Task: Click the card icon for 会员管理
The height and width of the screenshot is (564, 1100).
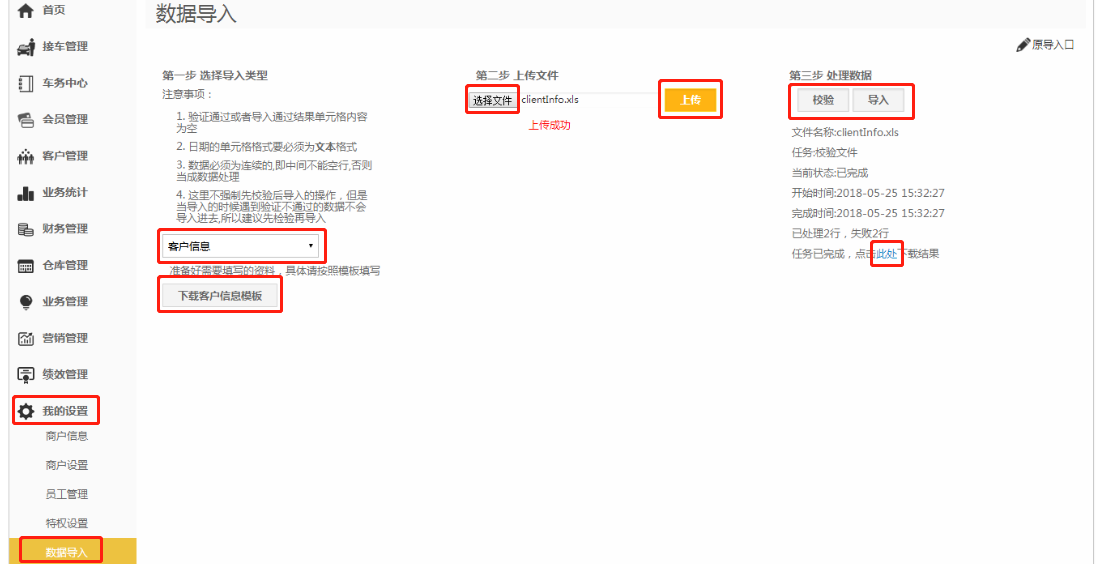Action: pos(27,120)
